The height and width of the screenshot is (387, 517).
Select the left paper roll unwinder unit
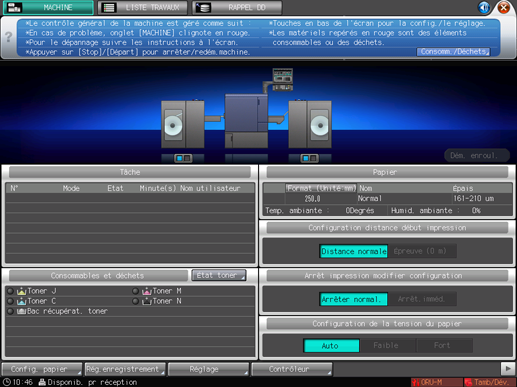(183, 124)
